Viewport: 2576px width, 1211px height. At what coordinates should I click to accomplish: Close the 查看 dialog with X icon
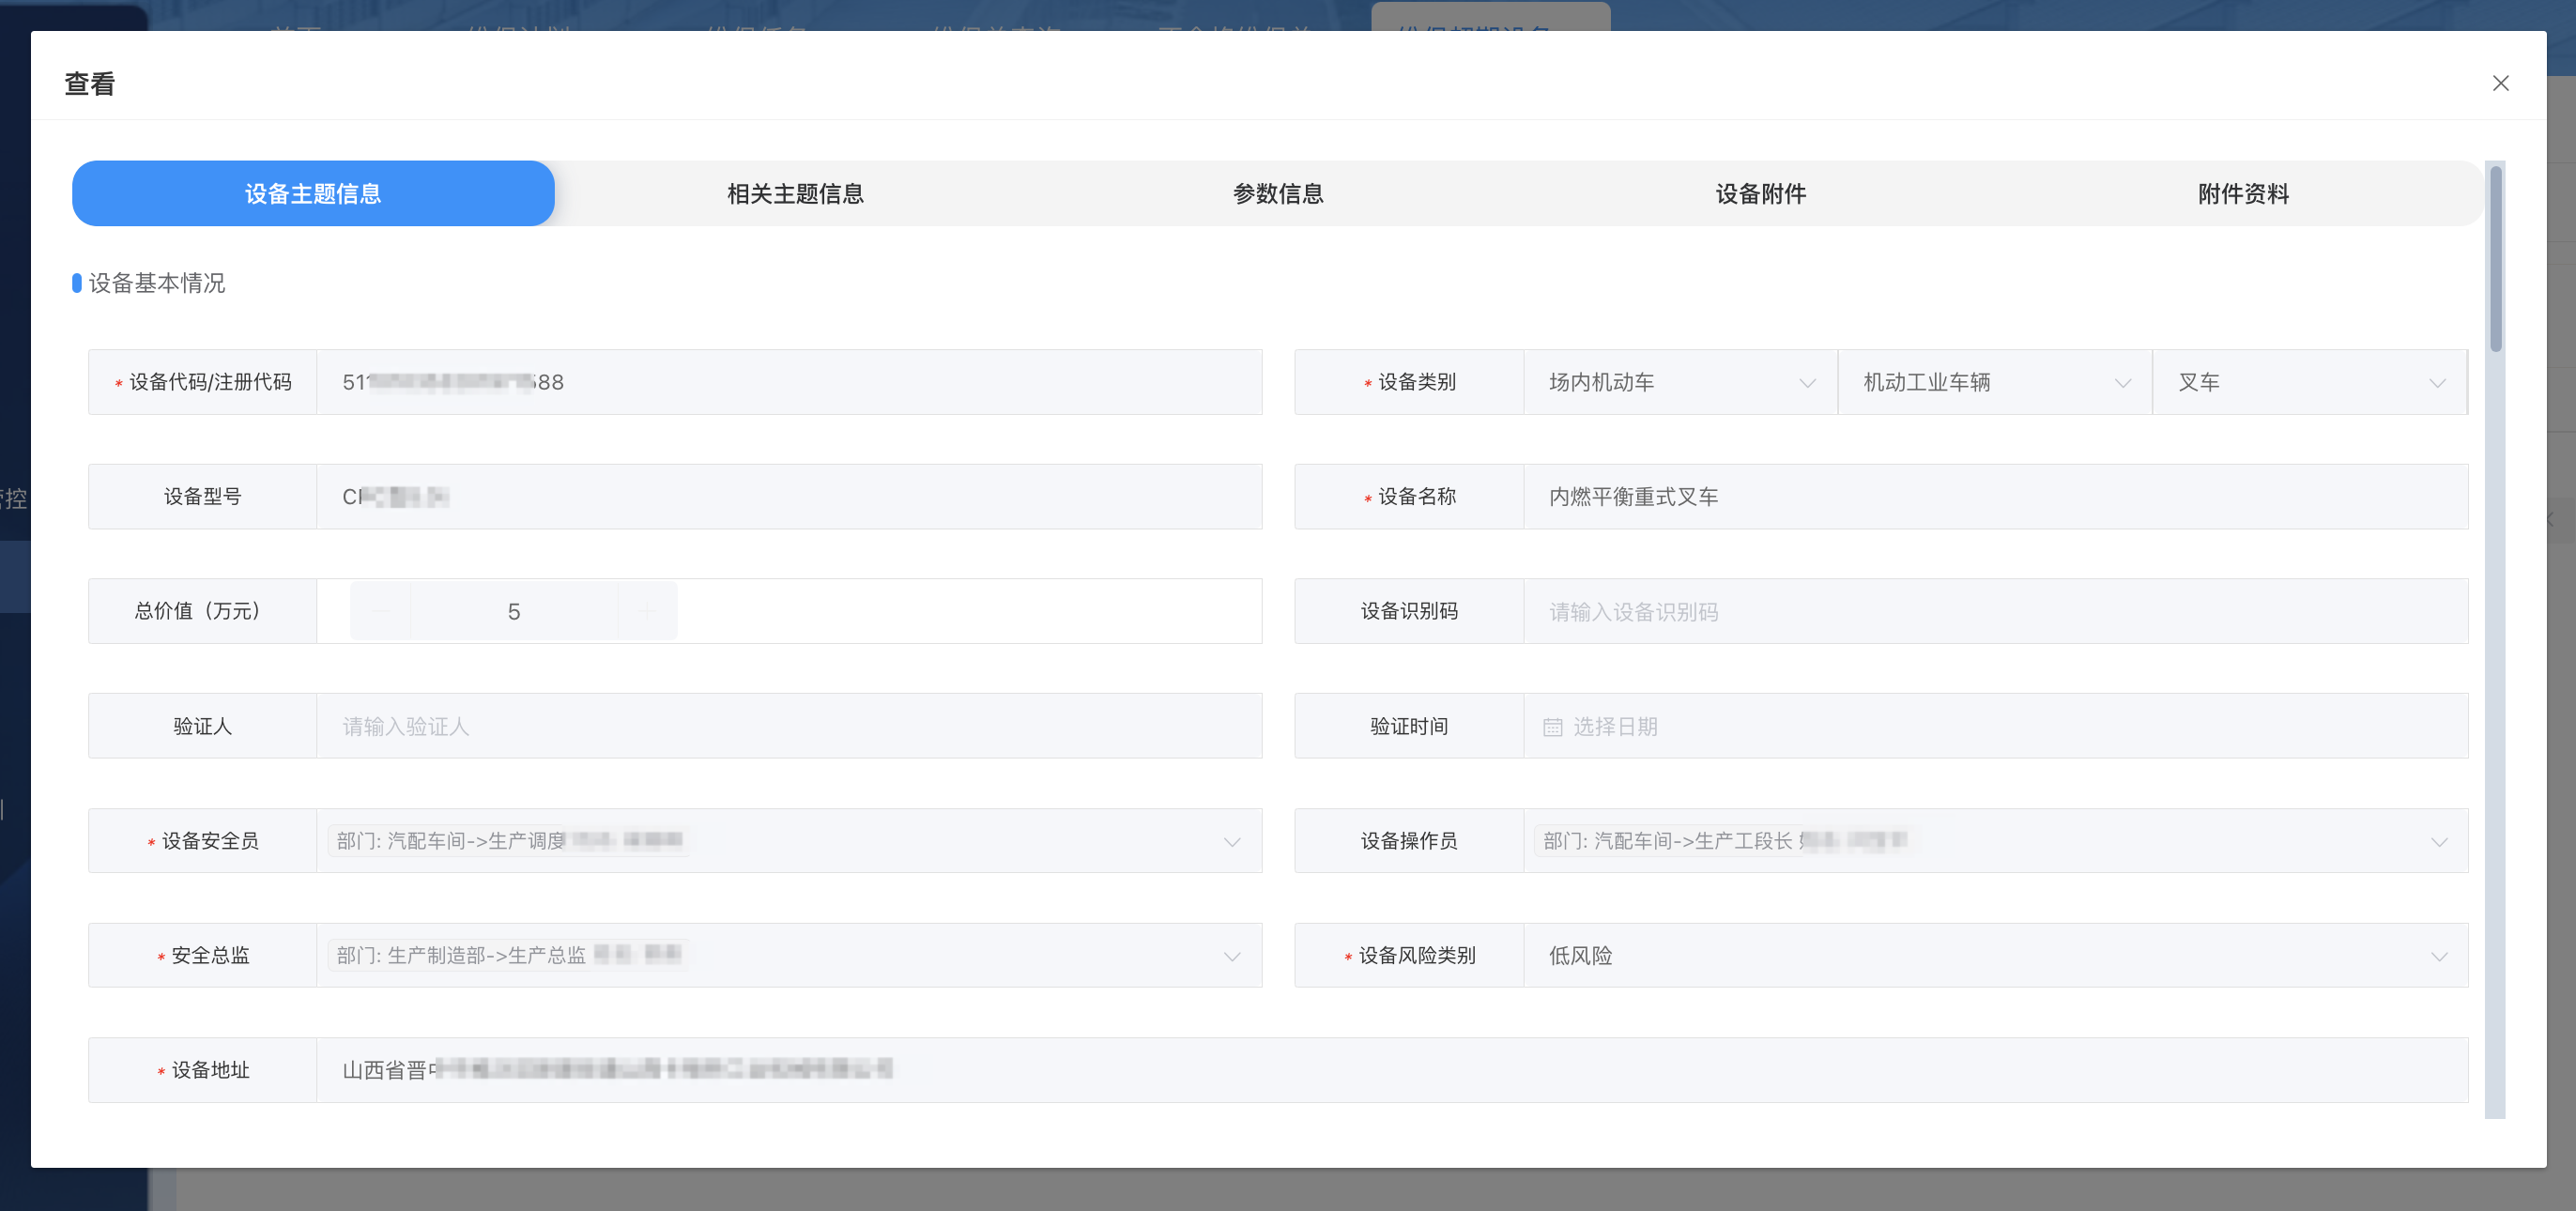pos(2500,83)
